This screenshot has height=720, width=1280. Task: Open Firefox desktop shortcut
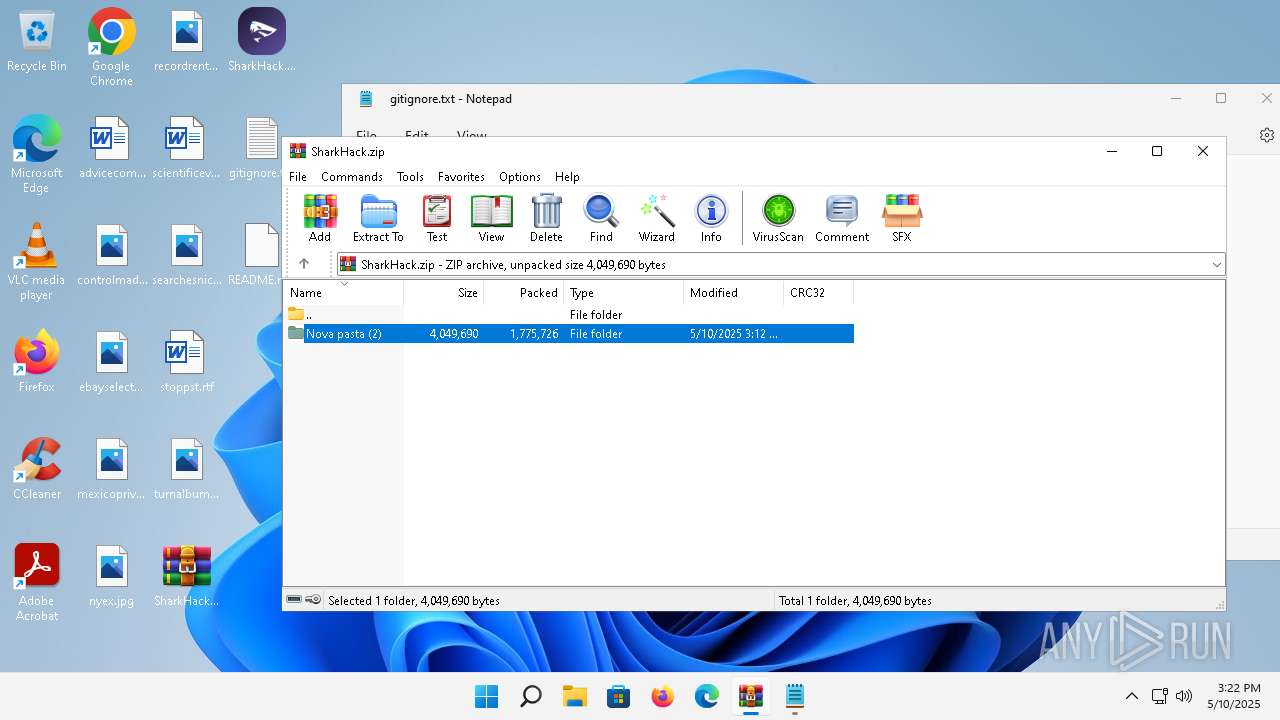(37, 361)
